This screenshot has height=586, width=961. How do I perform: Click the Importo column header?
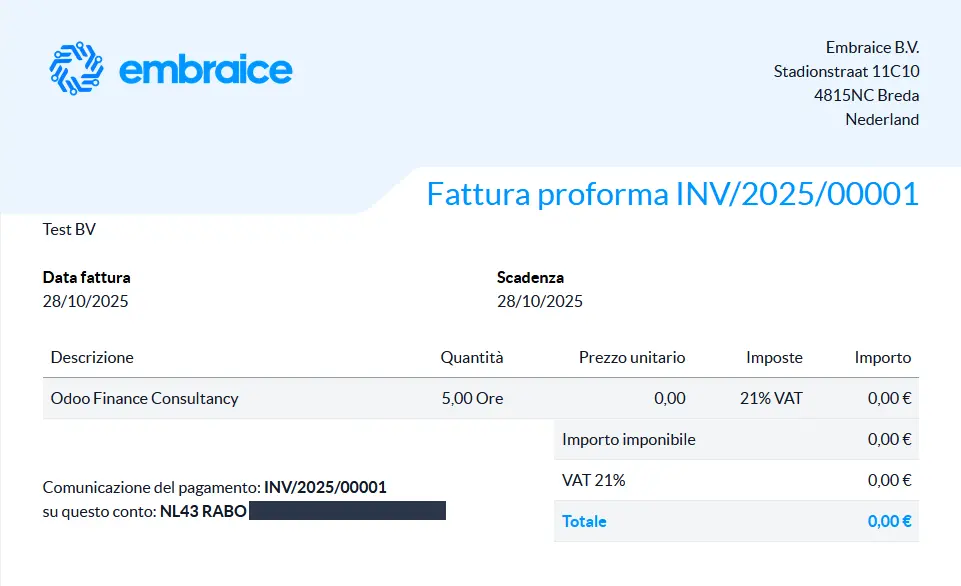pyautogui.click(x=883, y=357)
